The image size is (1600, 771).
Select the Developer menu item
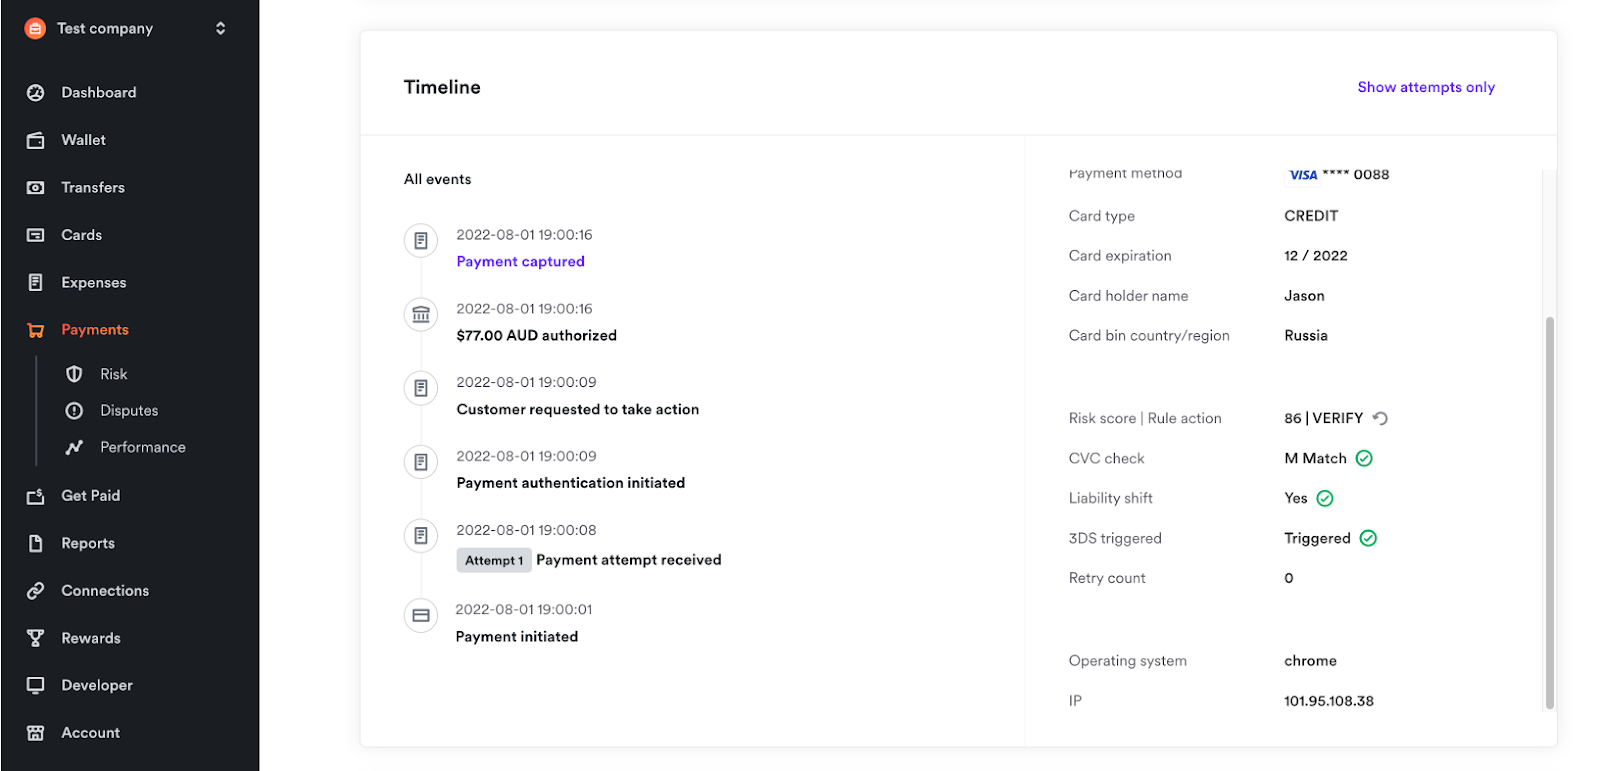tap(97, 685)
